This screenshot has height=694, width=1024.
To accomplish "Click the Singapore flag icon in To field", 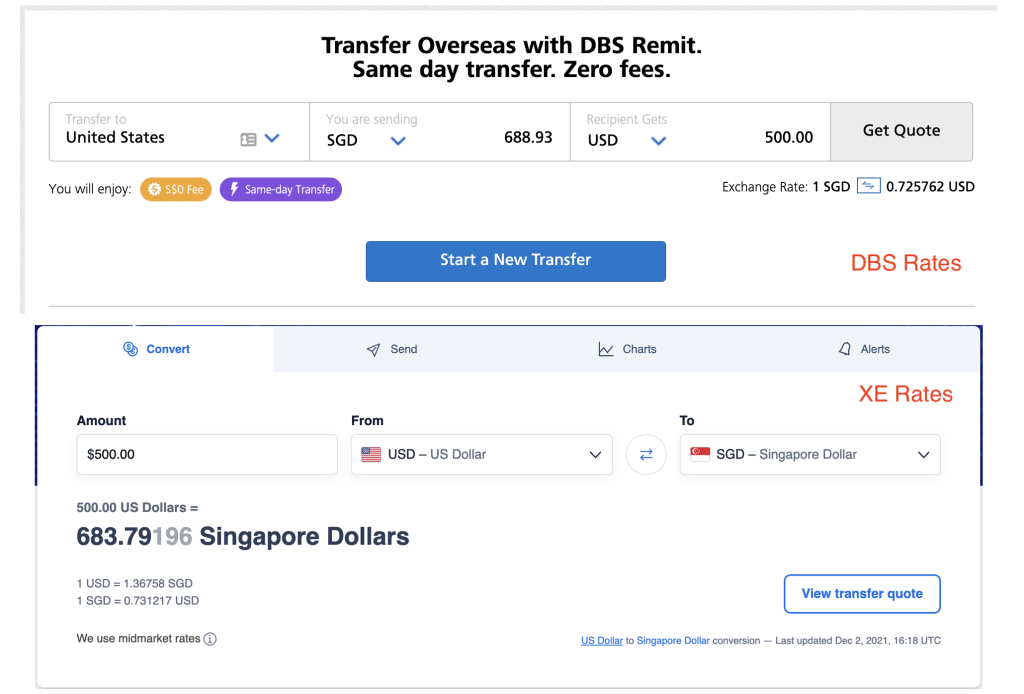I will click(x=700, y=454).
